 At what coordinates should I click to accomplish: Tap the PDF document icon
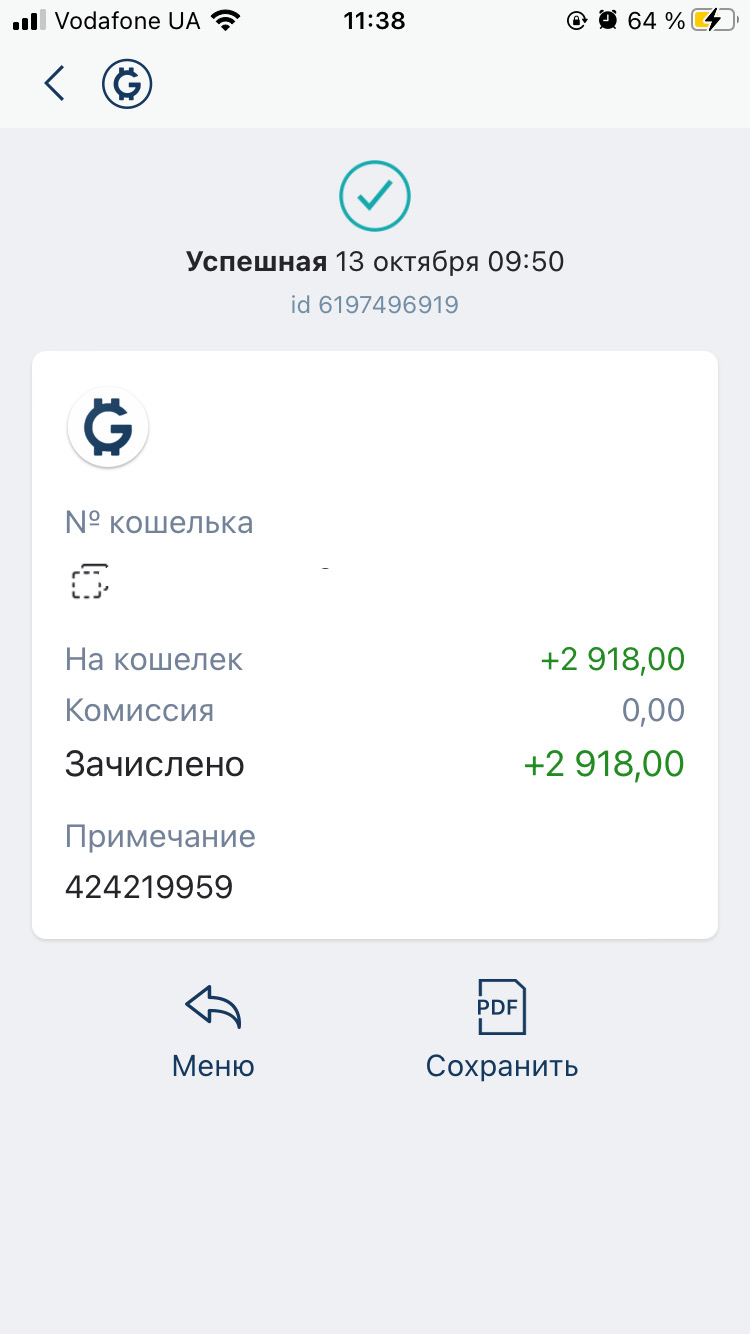tap(501, 1007)
